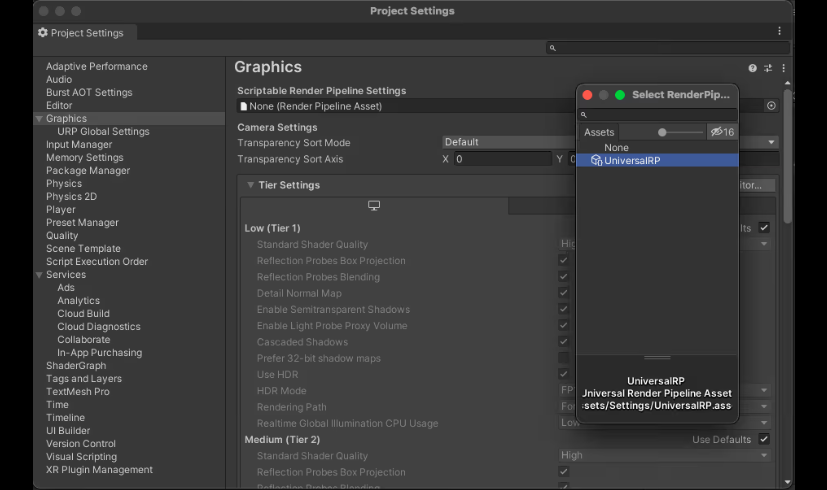The width and height of the screenshot is (827, 490).
Task: Switch to the Assets tab in the picker
Action: pyautogui.click(x=599, y=132)
